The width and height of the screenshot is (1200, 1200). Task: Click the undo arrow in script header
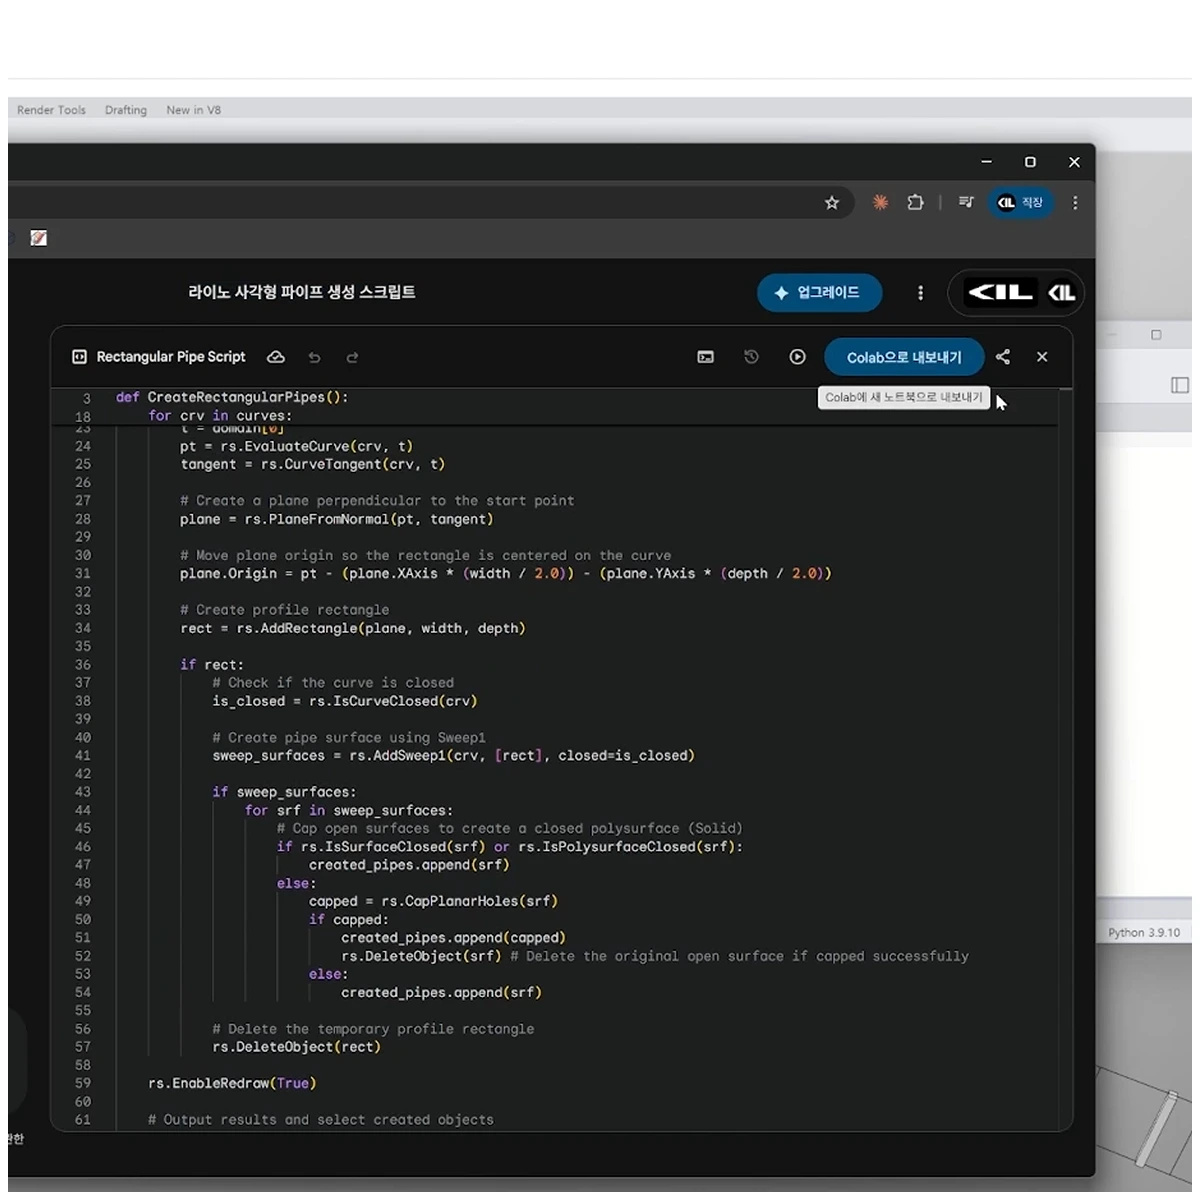point(315,357)
